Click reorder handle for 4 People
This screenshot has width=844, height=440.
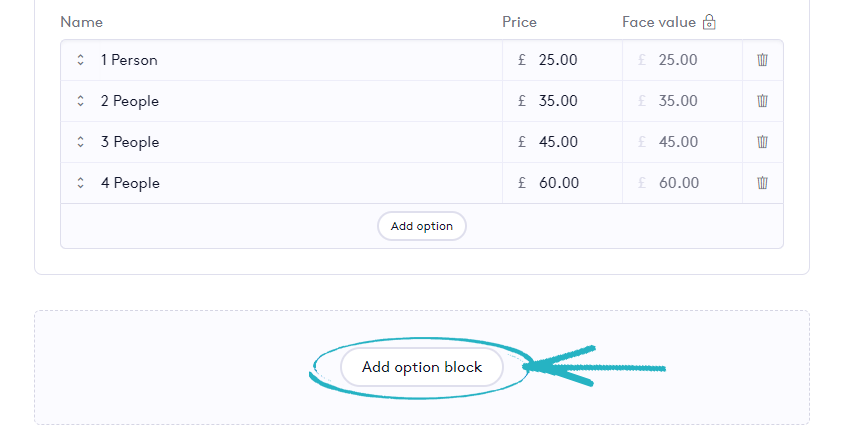[x=80, y=183]
